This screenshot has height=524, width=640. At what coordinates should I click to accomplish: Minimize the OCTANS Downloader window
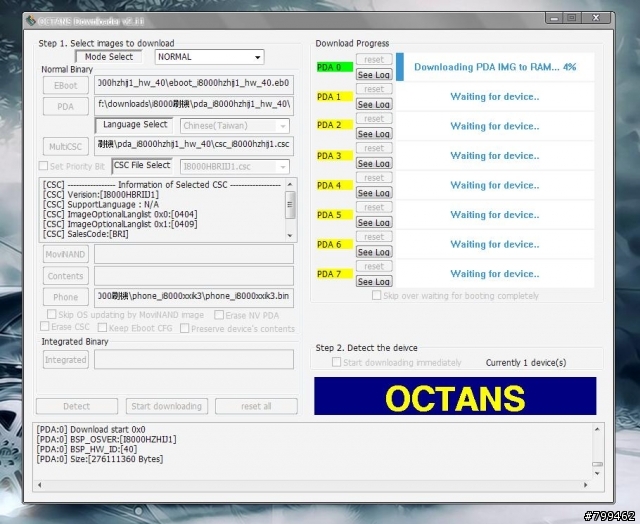click(554, 18)
